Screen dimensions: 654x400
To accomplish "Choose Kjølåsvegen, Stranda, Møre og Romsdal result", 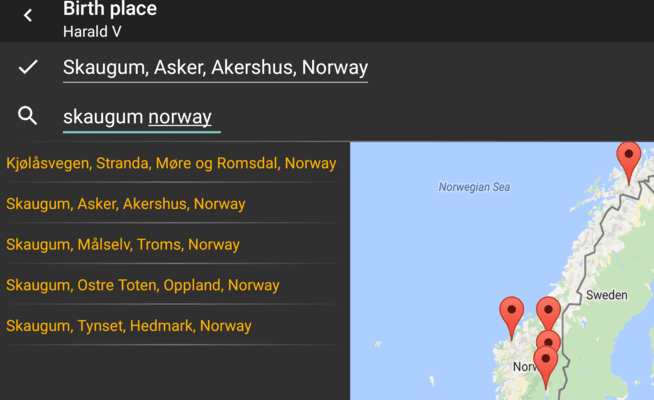I will (x=171, y=163).
